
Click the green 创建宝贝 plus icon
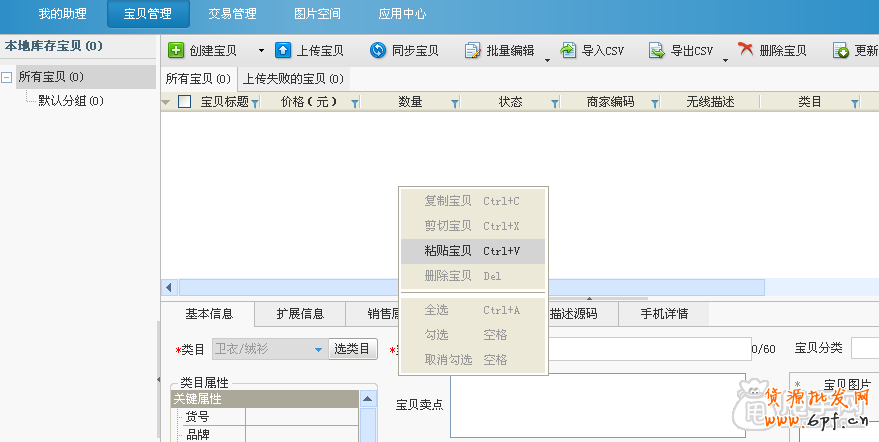[176, 50]
